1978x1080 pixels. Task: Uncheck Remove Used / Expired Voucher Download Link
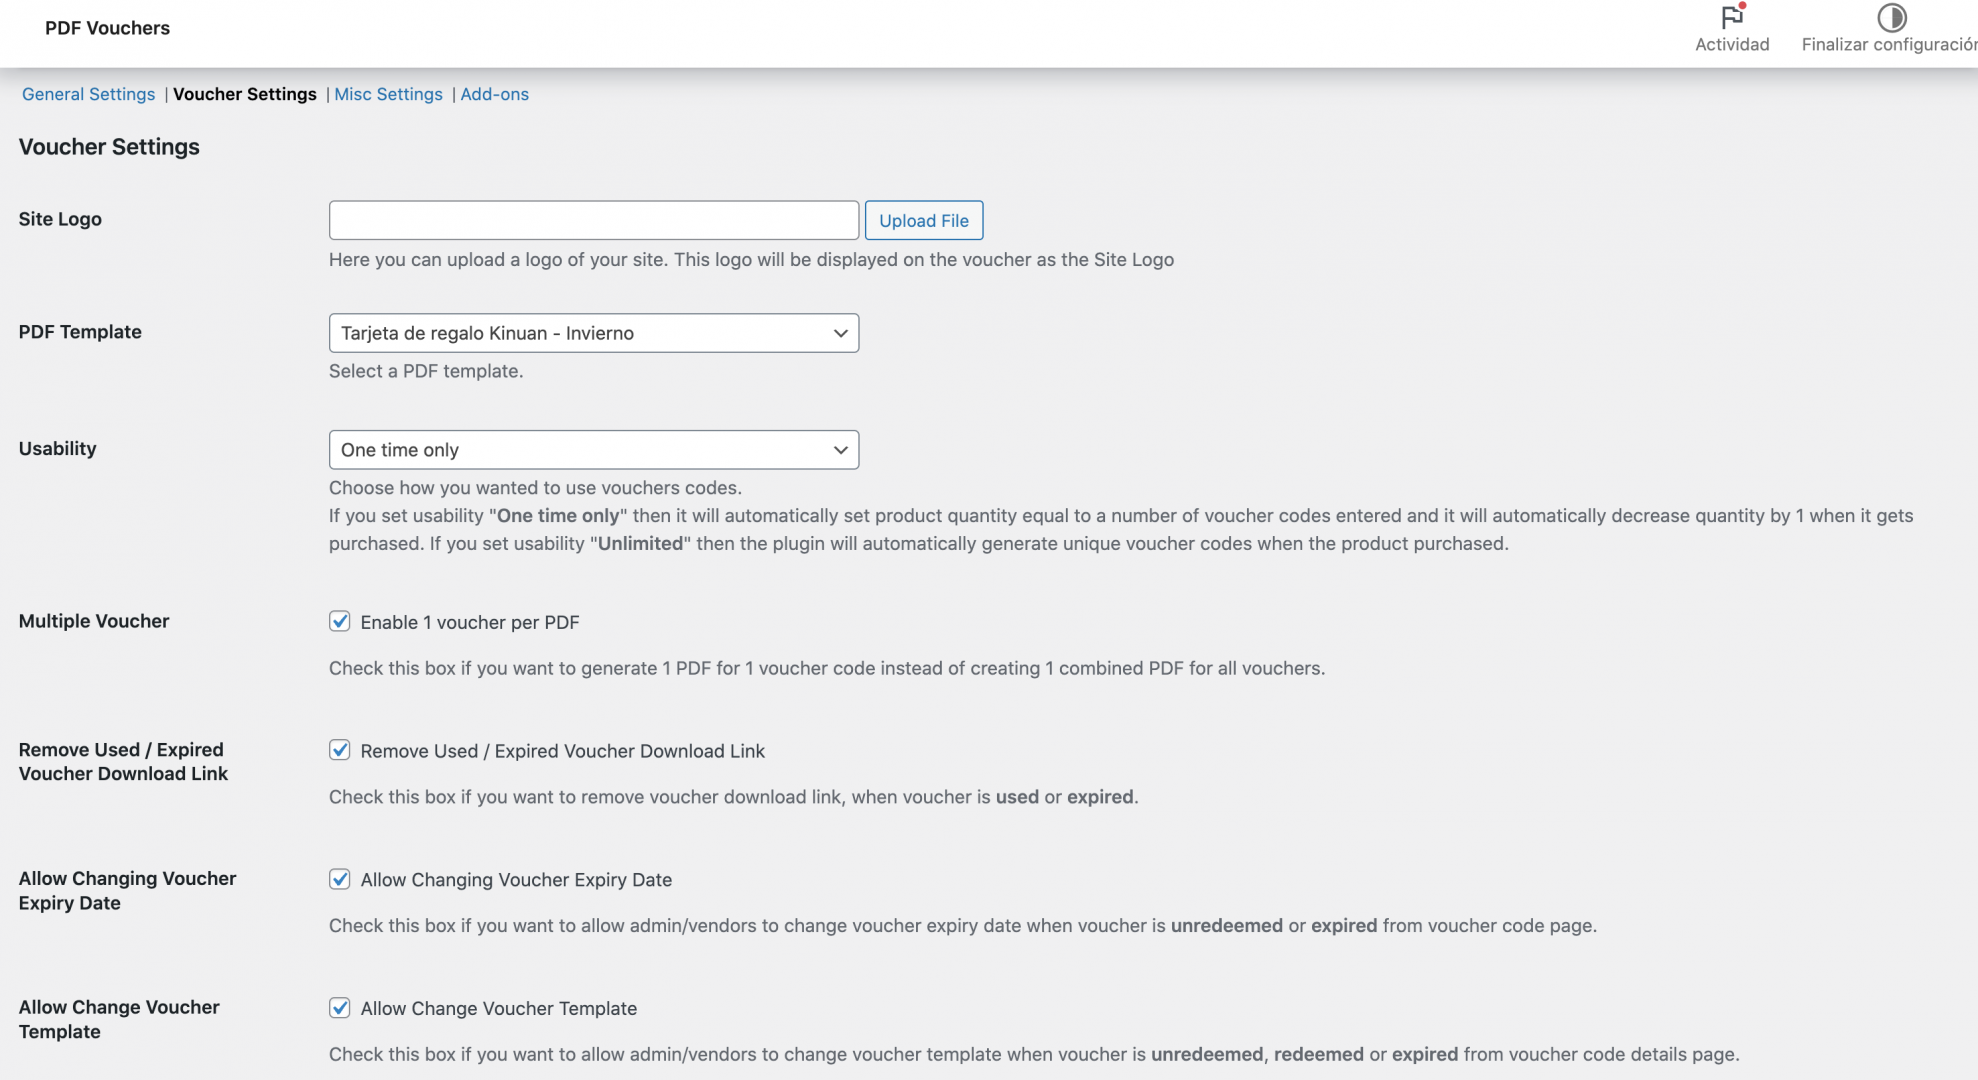click(340, 750)
